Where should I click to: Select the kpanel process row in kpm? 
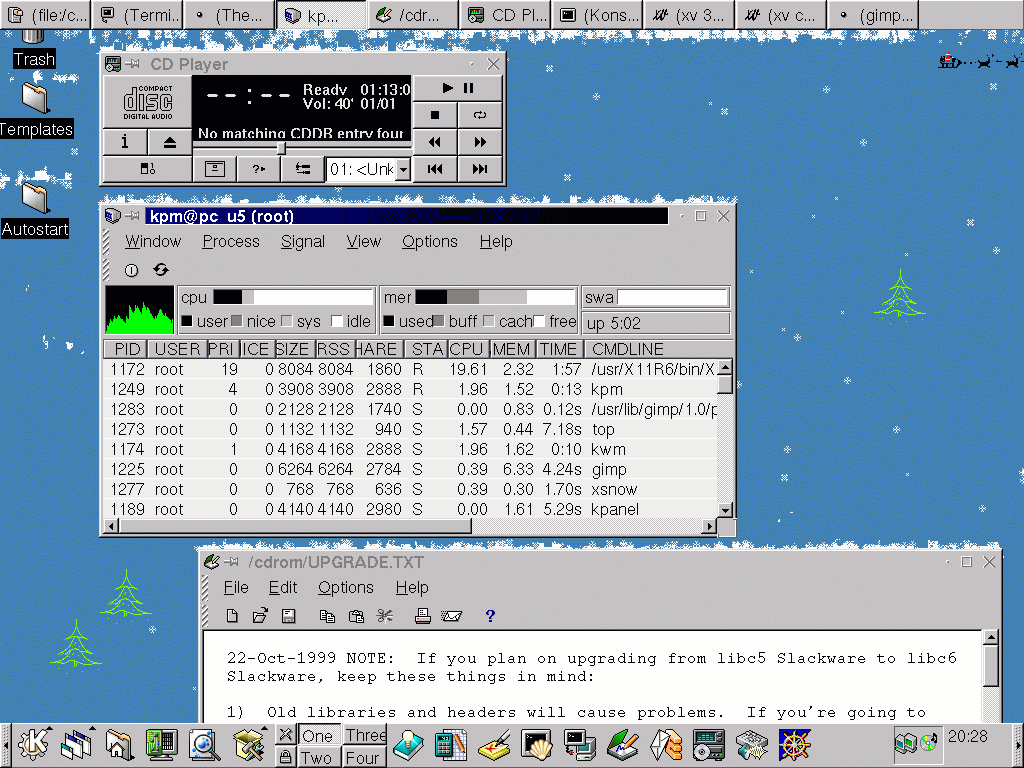coord(410,509)
